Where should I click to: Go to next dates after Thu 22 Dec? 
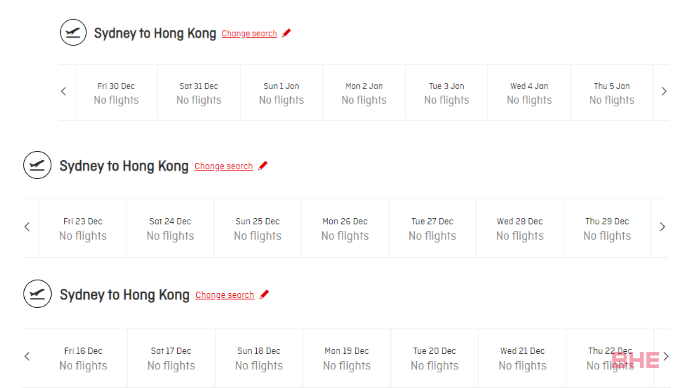tap(666, 356)
